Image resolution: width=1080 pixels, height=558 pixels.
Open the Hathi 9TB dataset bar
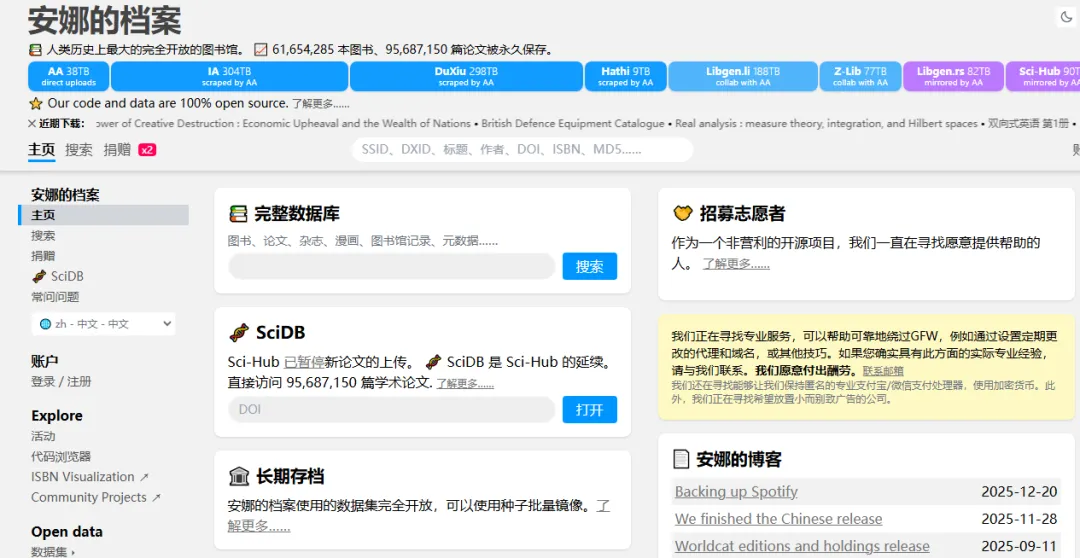(625, 76)
